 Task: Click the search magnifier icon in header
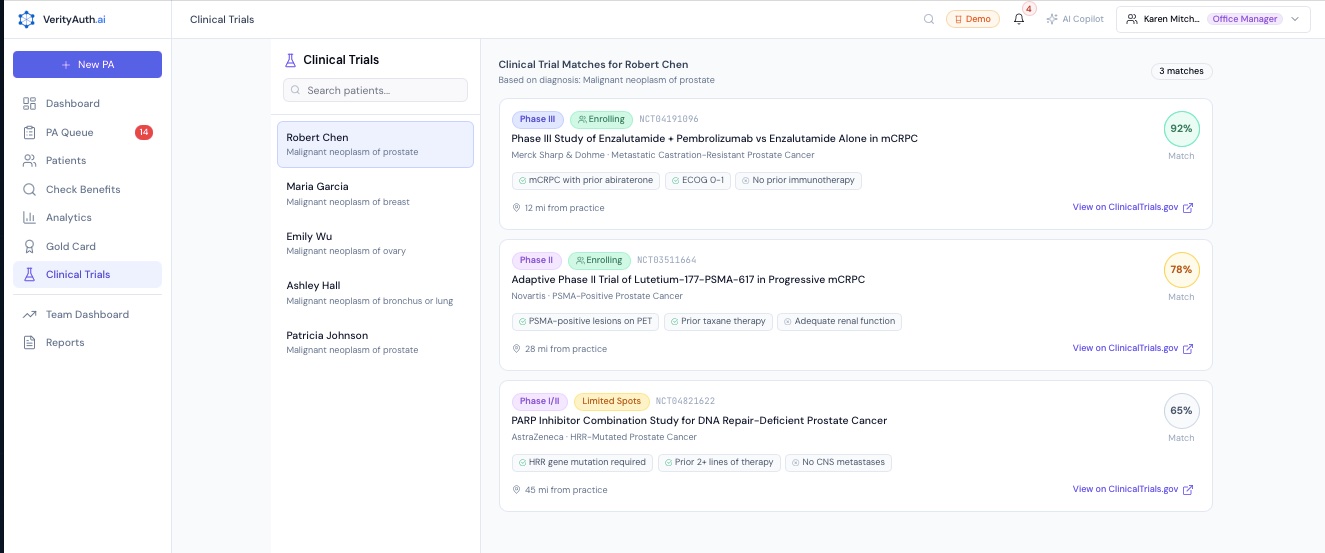pos(929,19)
